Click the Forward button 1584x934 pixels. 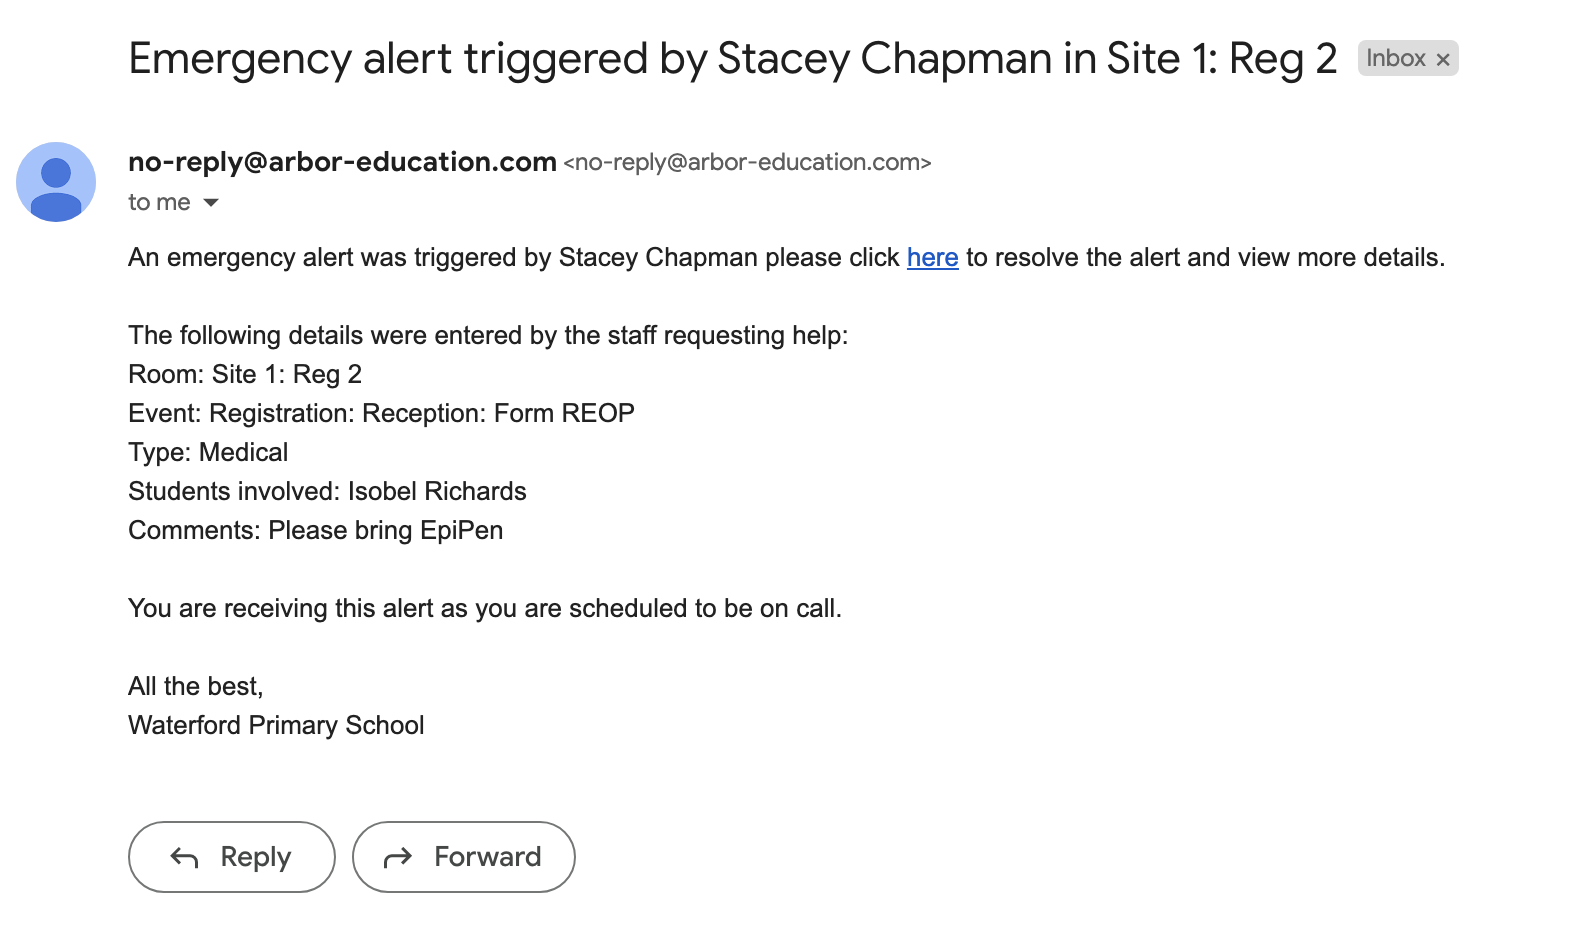[464, 857]
